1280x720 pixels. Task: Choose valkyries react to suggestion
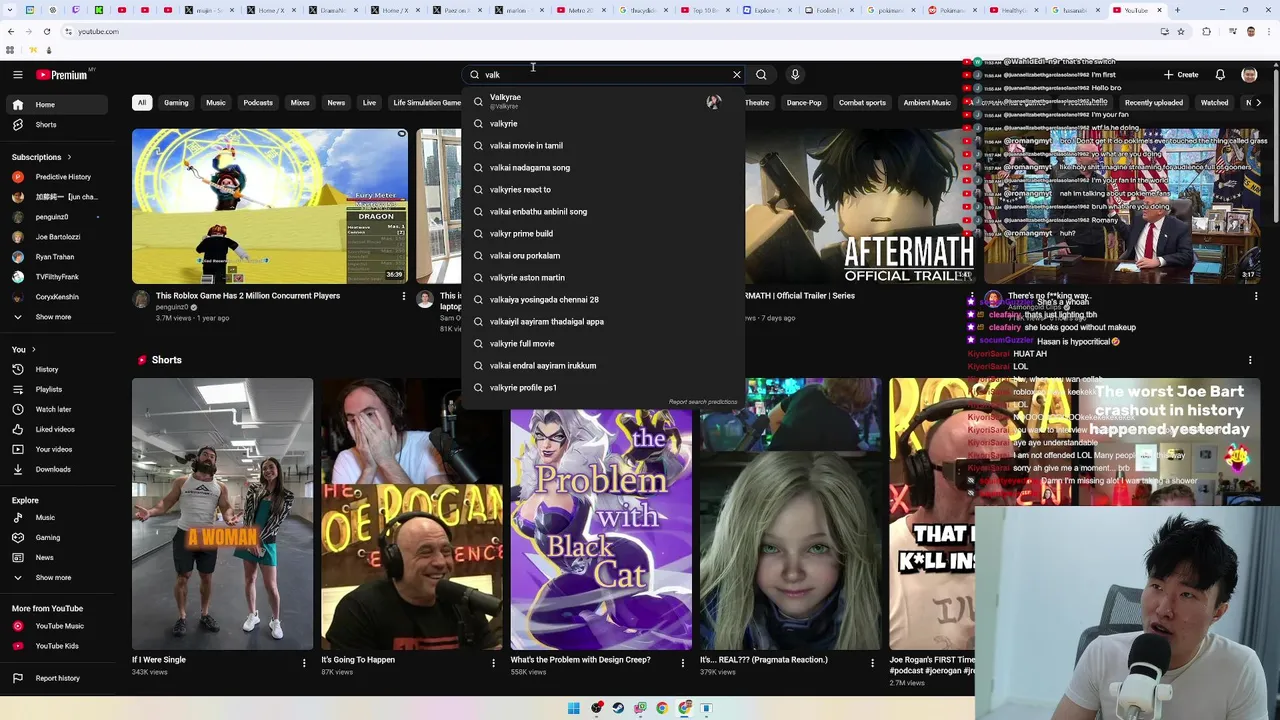tap(603, 190)
